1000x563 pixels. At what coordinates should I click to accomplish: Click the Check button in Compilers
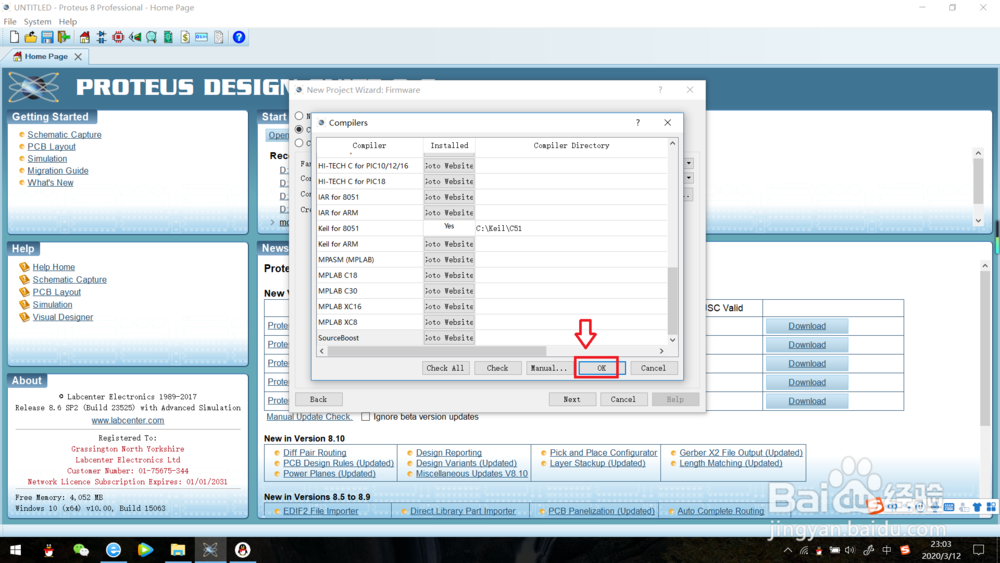click(x=497, y=368)
